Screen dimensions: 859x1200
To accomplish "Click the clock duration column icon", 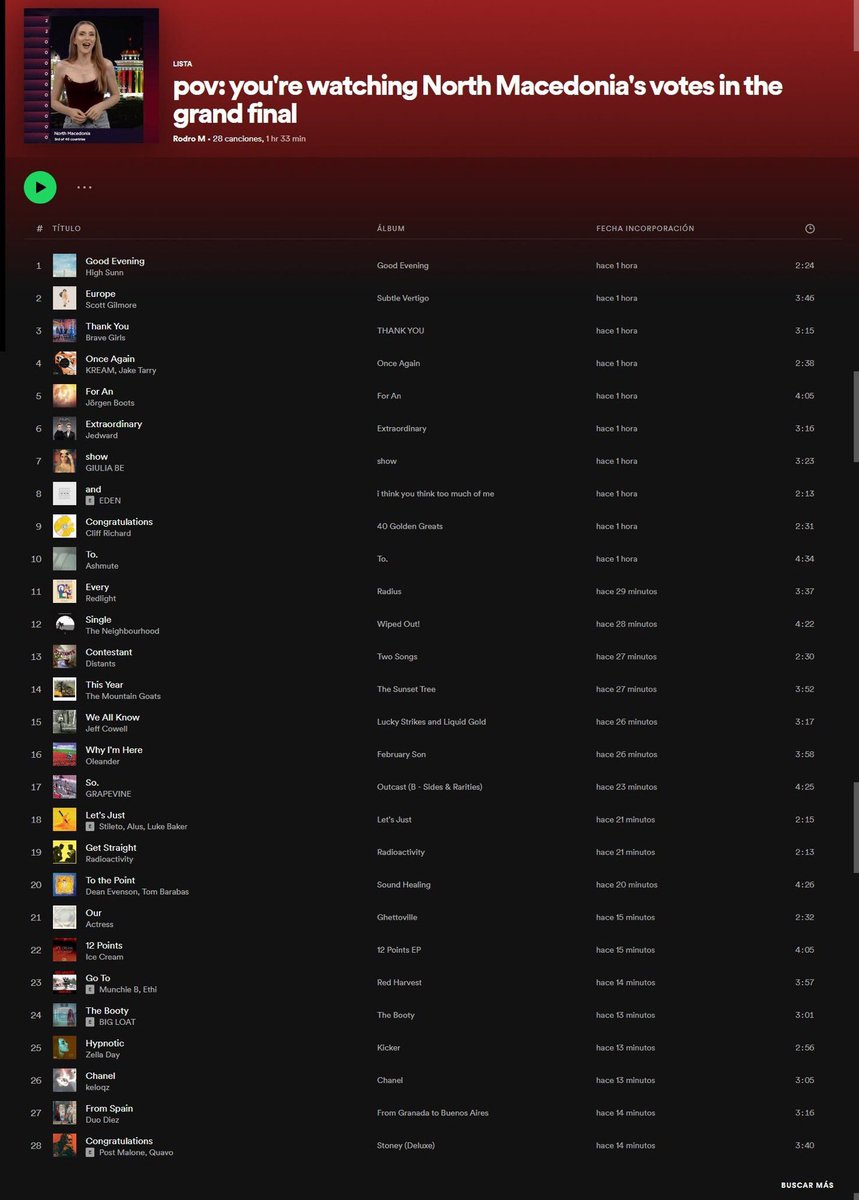I will coord(809,228).
